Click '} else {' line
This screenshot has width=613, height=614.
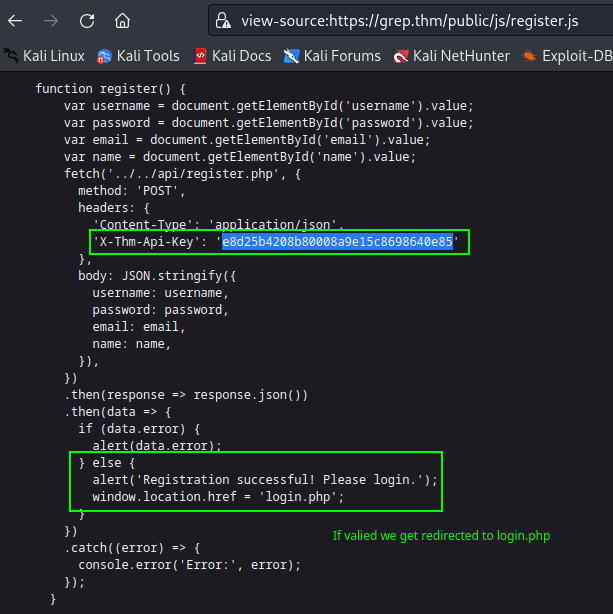(x=107, y=463)
